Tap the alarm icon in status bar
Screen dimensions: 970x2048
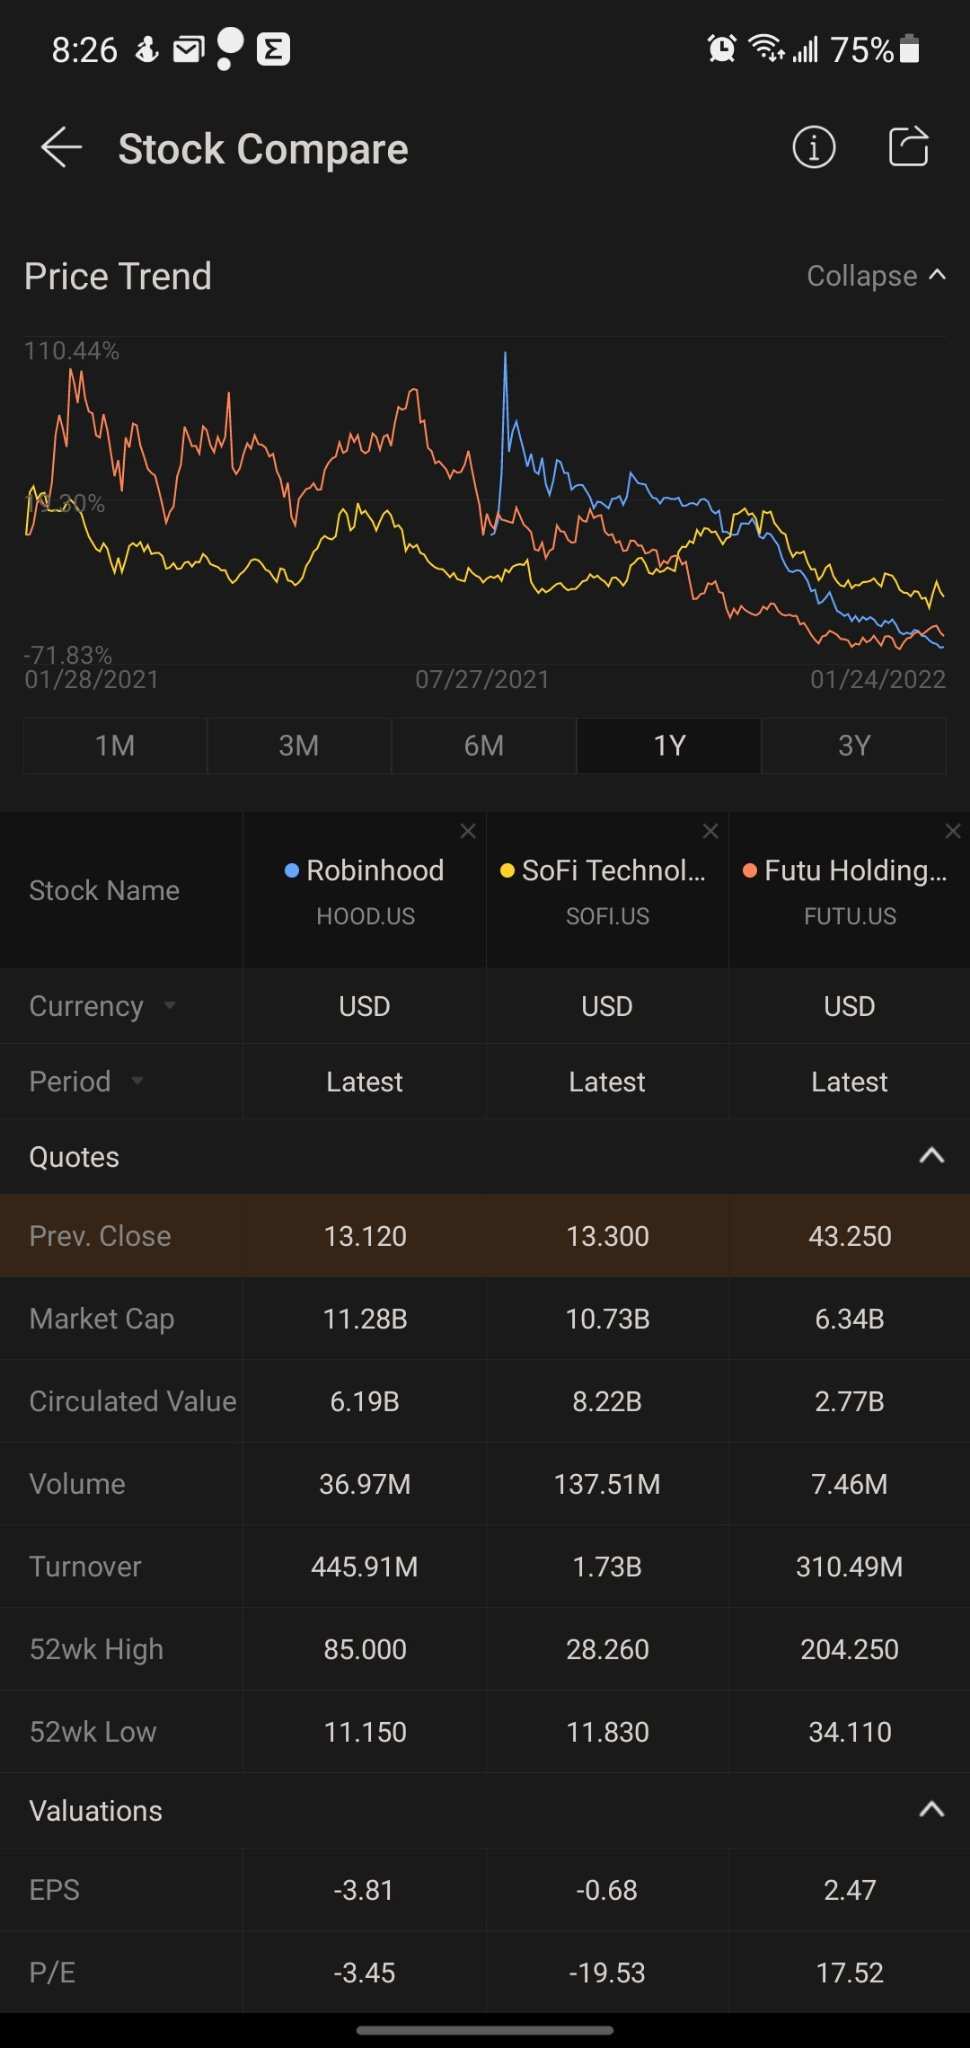pyautogui.click(x=721, y=48)
